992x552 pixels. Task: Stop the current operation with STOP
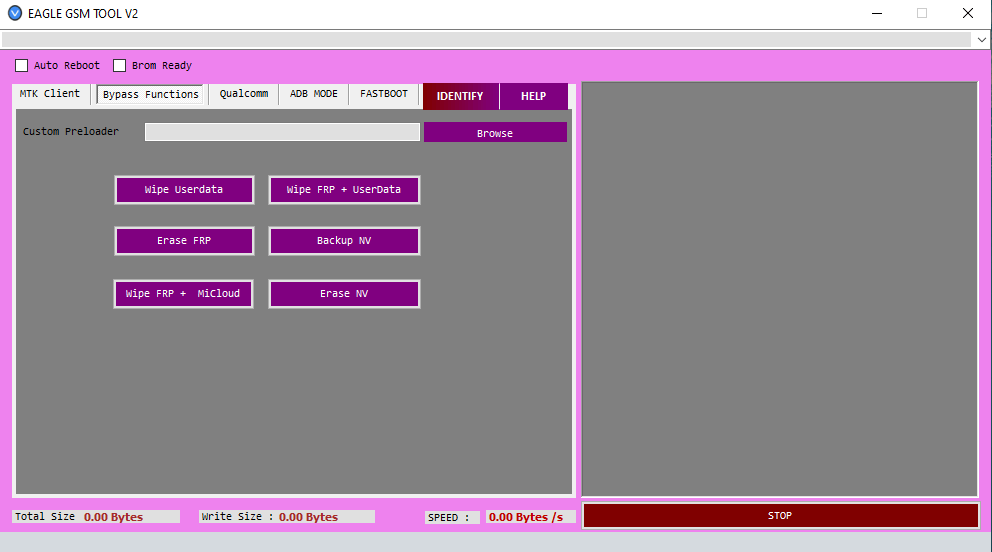click(780, 515)
